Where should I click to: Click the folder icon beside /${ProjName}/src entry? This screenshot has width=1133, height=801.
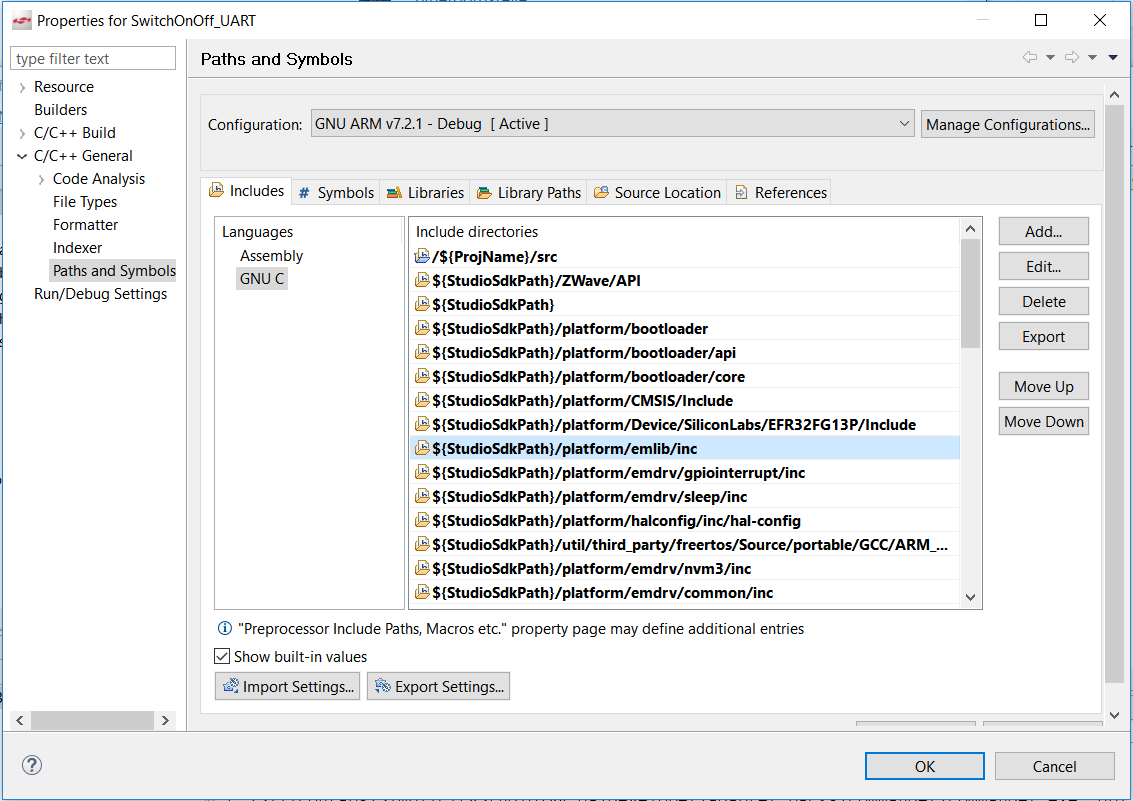421,256
